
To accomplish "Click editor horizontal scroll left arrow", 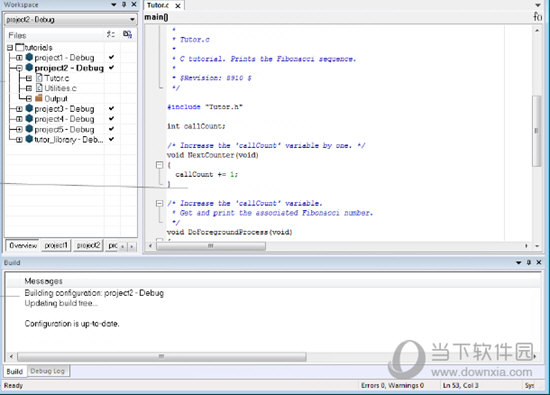I will [x=150, y=246].
